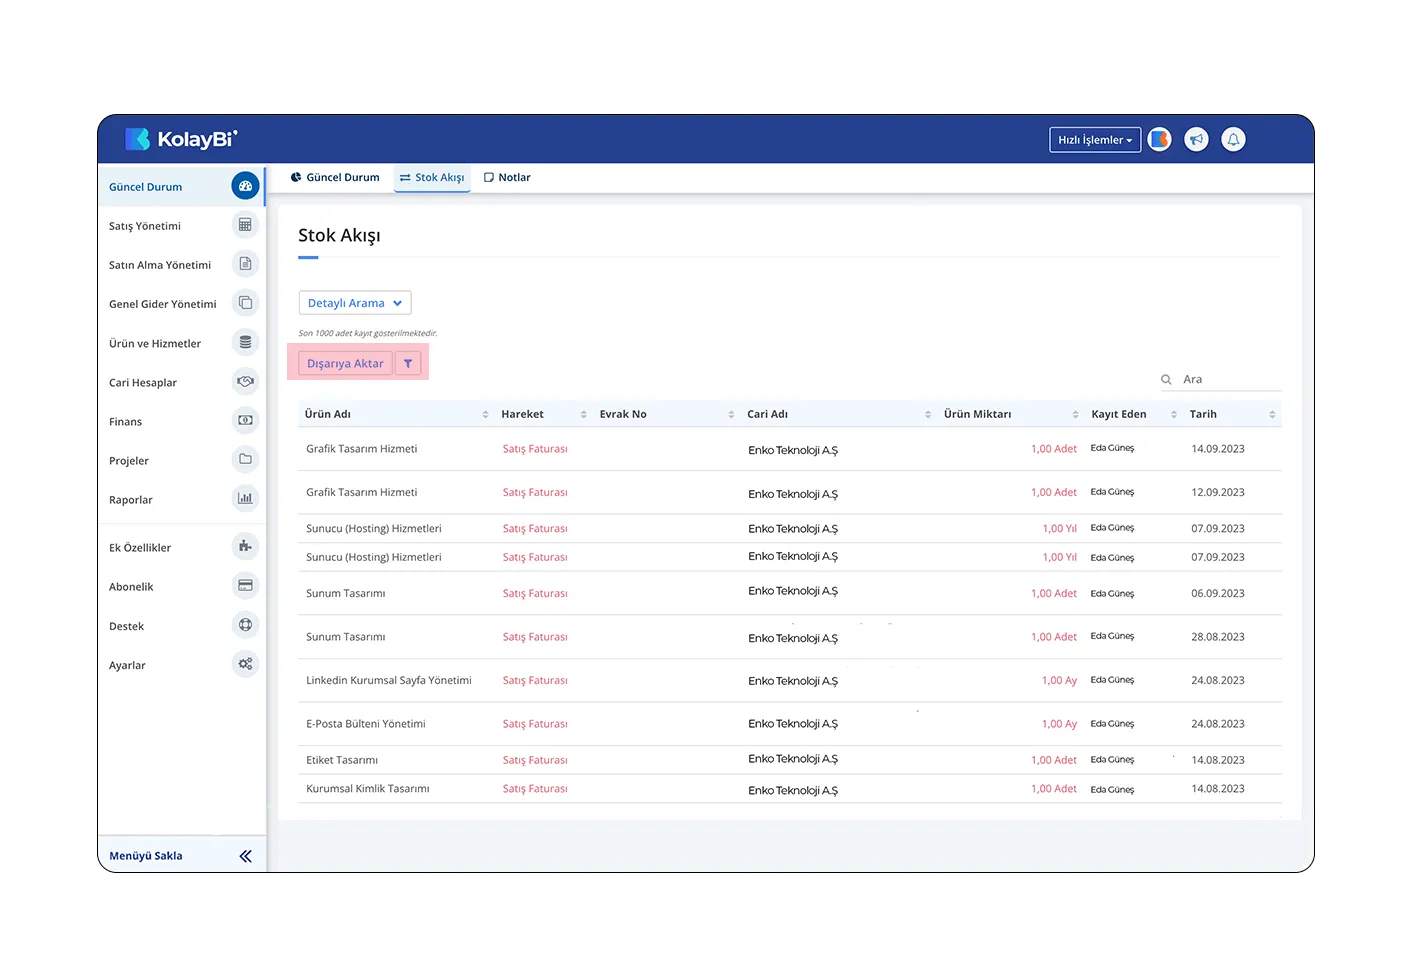
Task: Sort by Evrak No column arrows
Action: (x=731, y=414)
